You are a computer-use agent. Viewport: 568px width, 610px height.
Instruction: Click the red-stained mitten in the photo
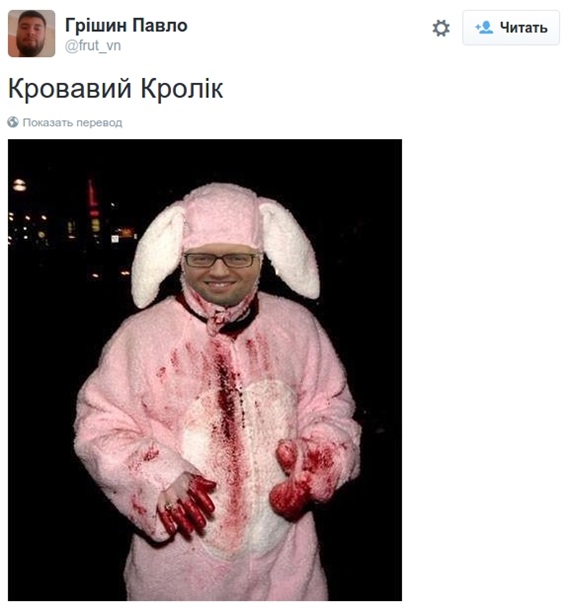[x=302, y=479]
